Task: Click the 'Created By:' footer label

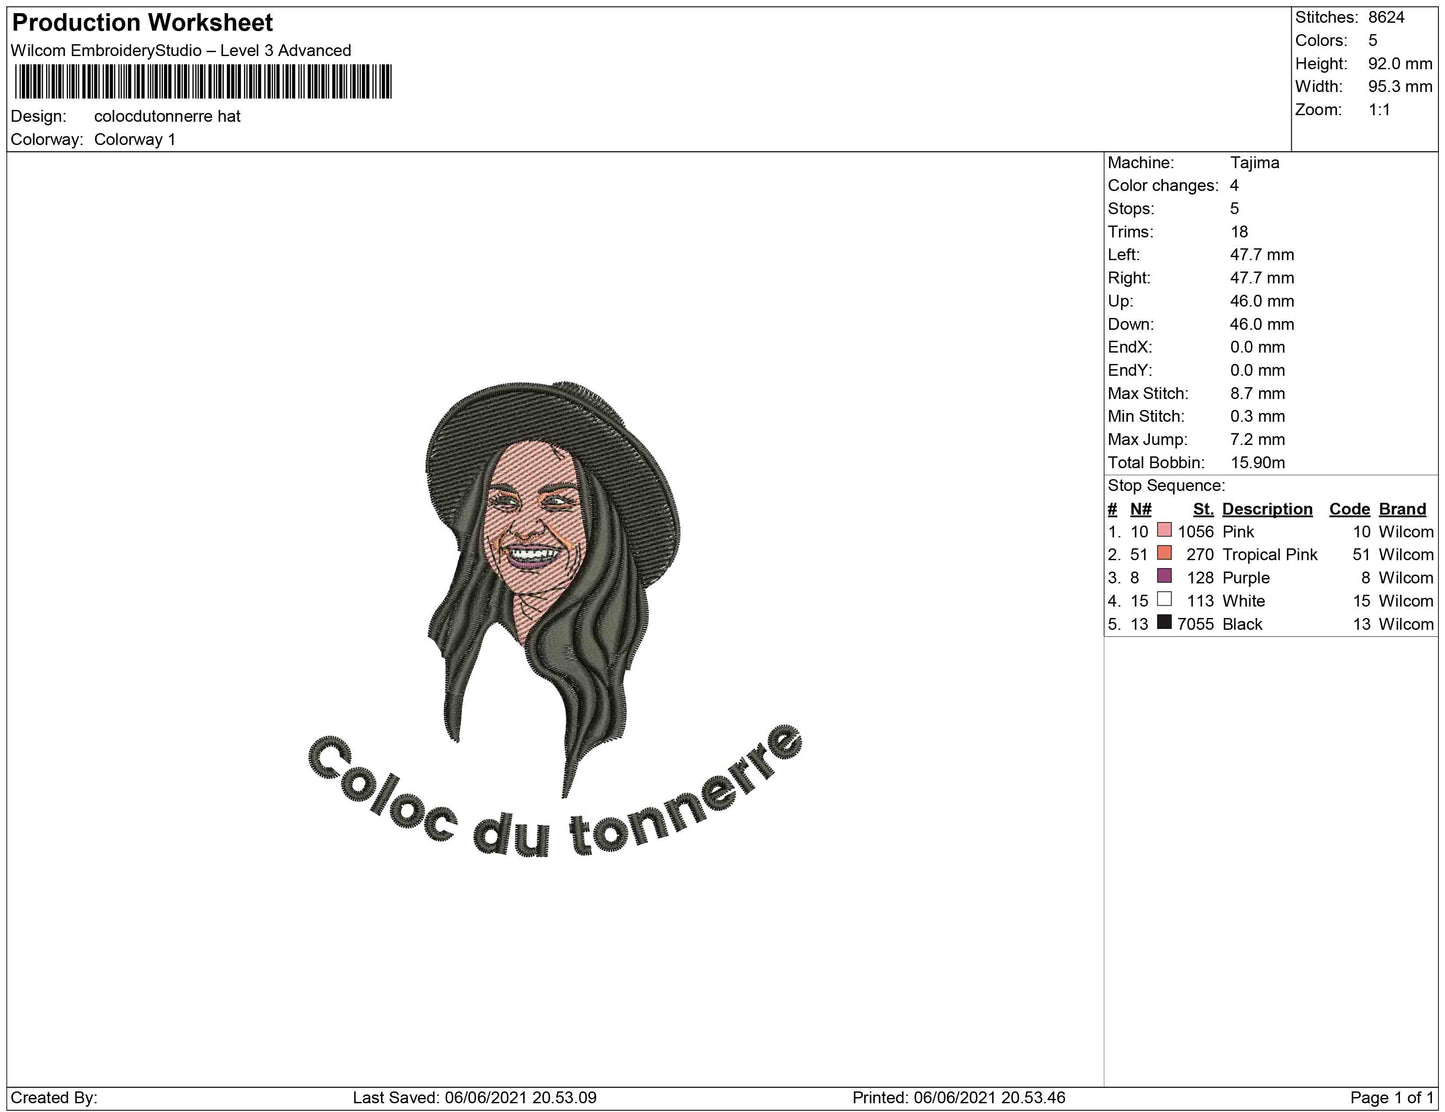Action: coord(54,1097)
